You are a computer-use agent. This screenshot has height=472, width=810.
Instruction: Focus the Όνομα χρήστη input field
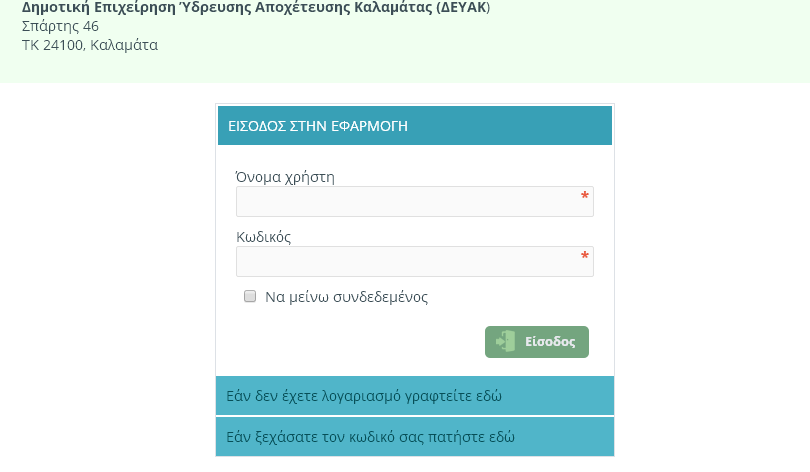(x=415, y=201)
